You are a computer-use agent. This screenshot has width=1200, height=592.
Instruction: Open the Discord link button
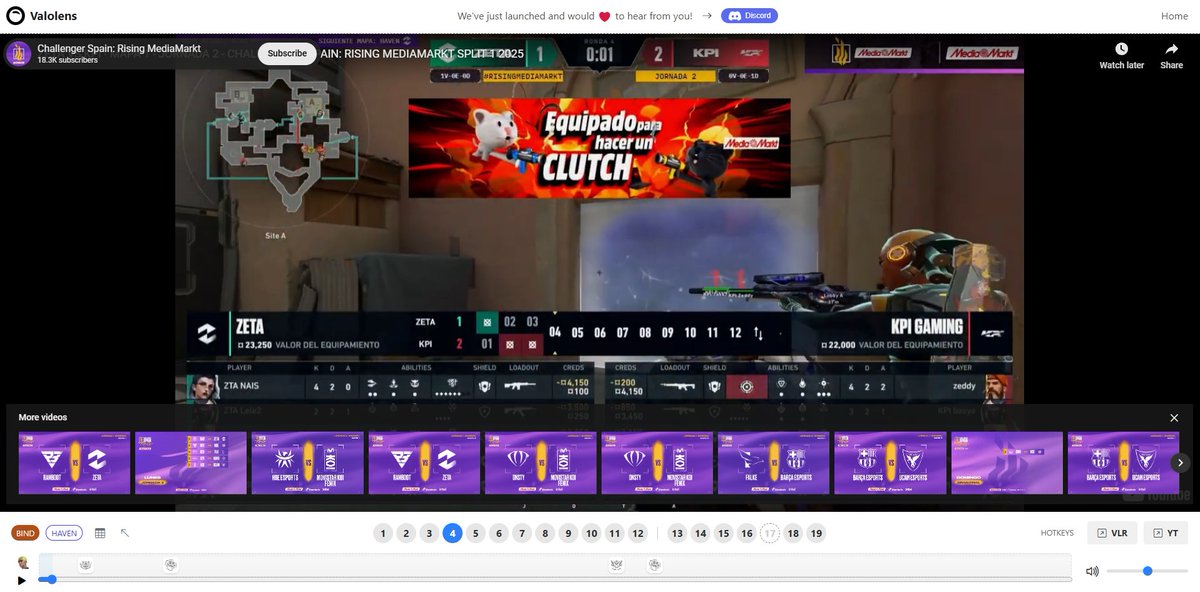(749, 16)
